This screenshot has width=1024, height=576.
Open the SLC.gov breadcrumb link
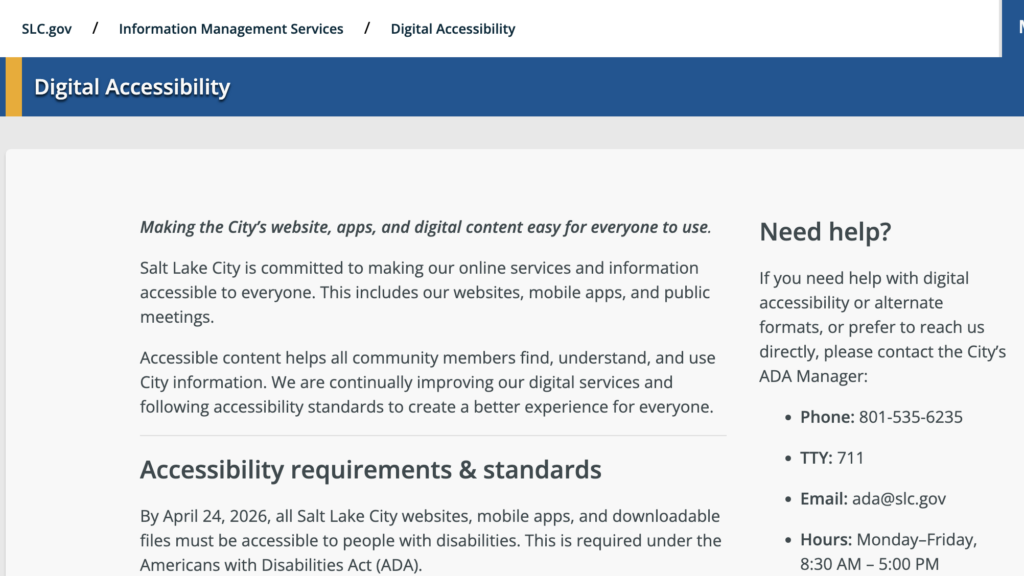click(x=47, y=29)
